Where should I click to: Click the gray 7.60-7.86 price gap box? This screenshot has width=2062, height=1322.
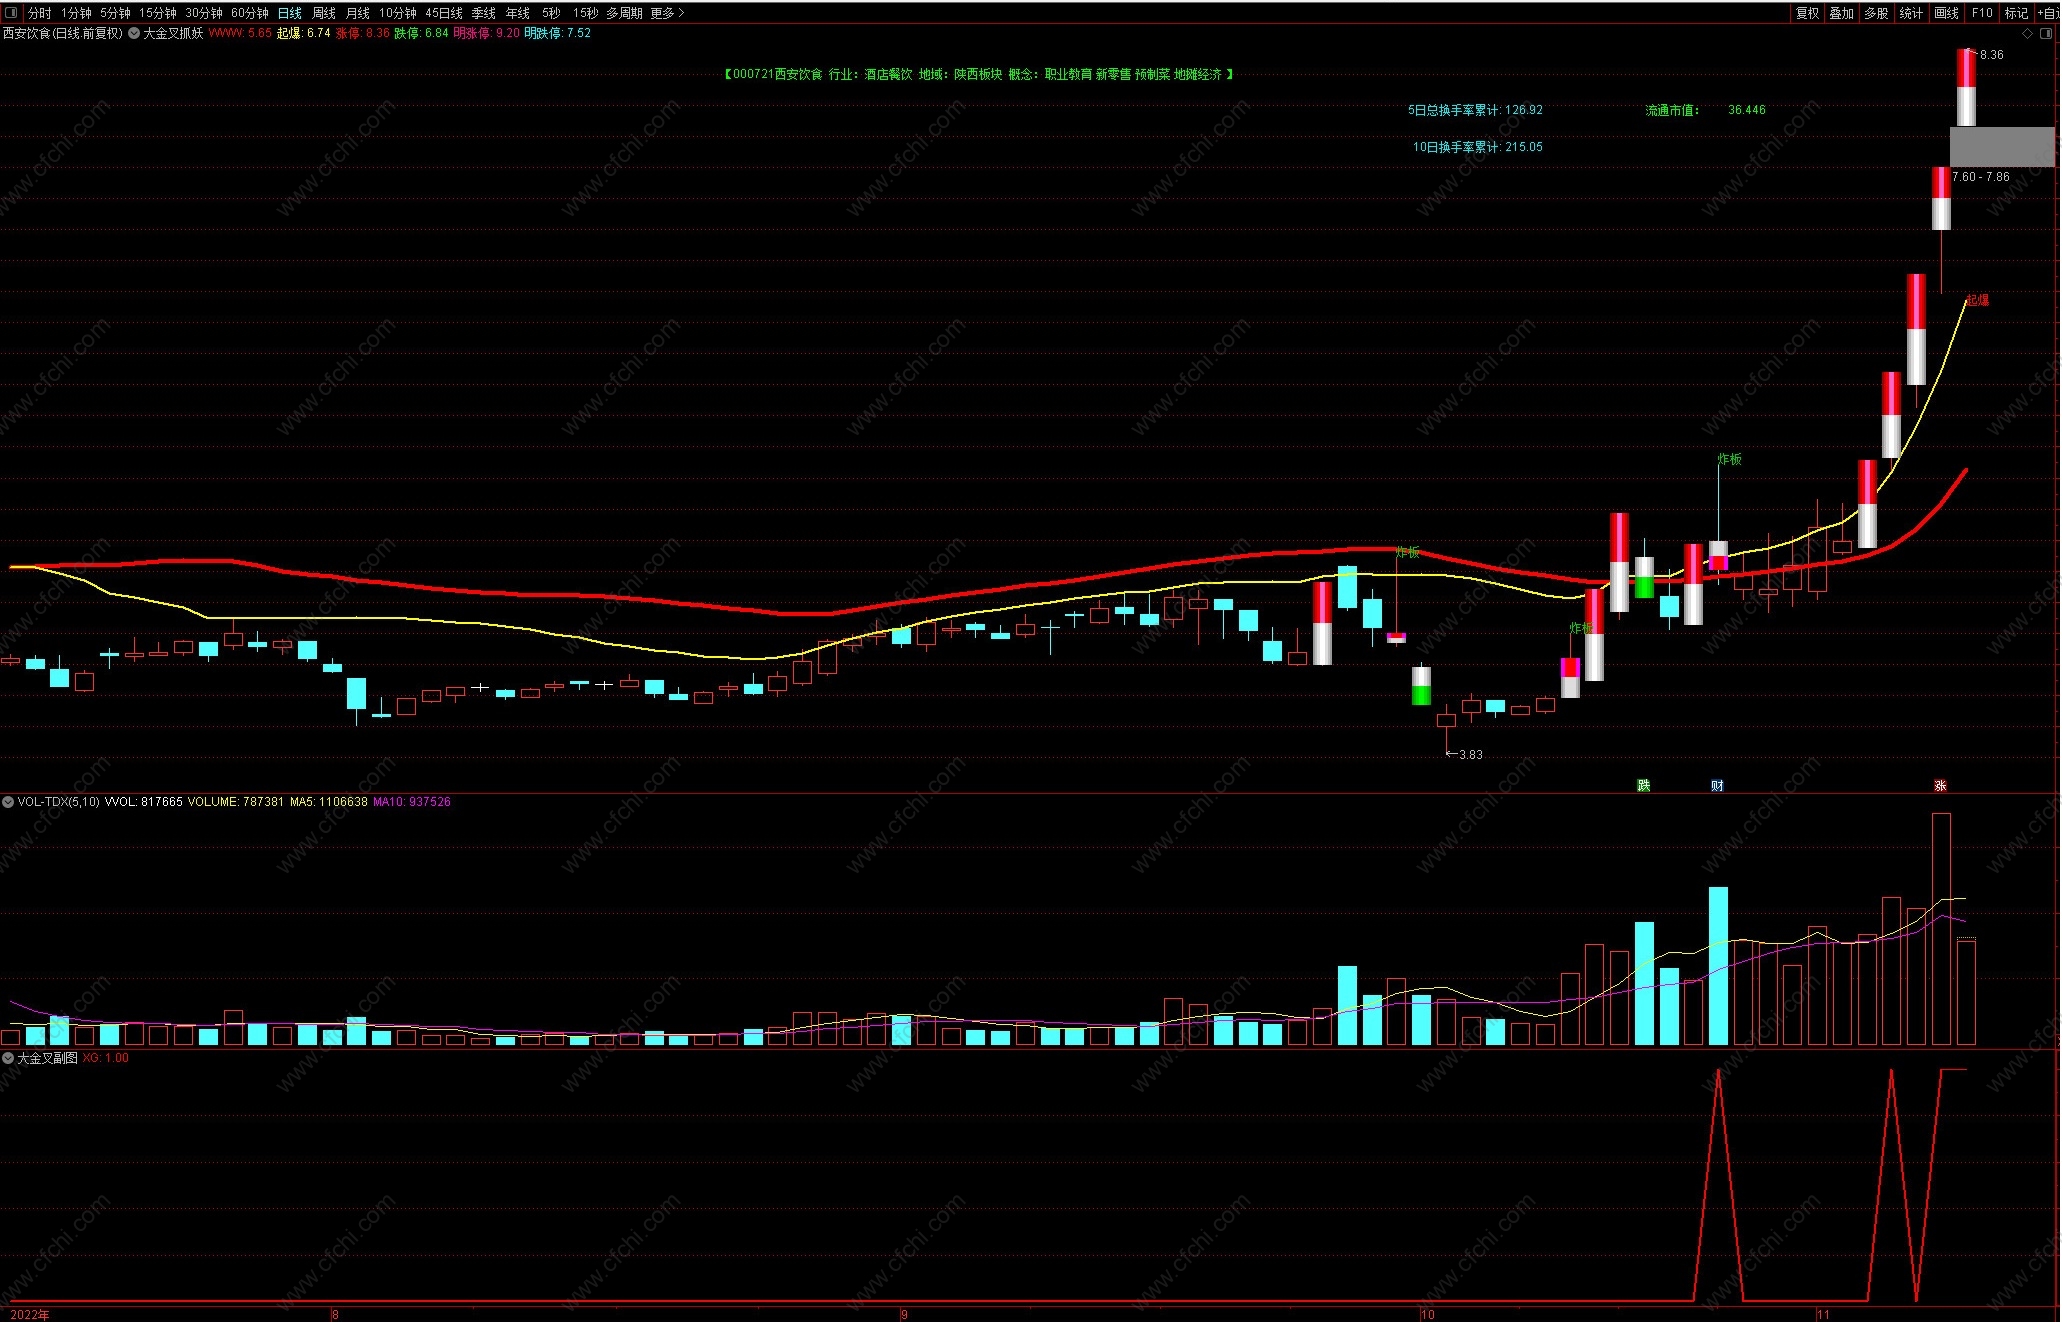pyautogui.click(x=2001, y=147)
